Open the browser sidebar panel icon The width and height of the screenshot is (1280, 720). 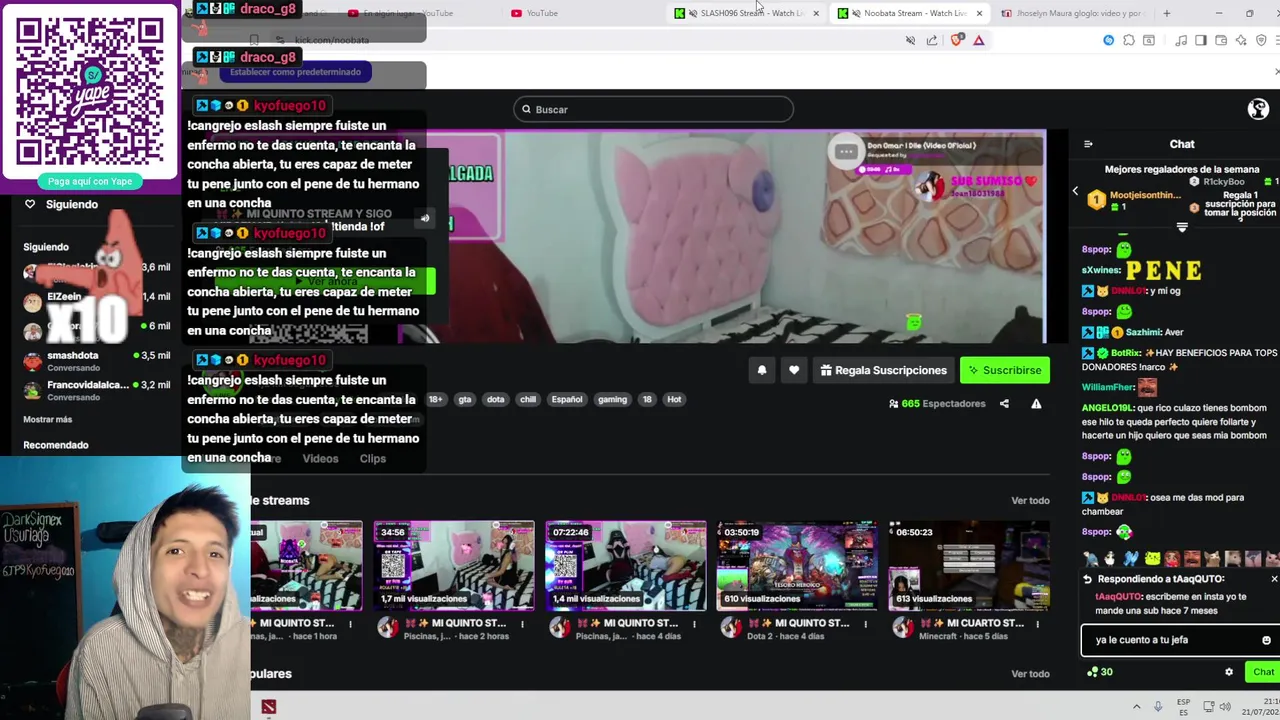tap(1201, 40)
